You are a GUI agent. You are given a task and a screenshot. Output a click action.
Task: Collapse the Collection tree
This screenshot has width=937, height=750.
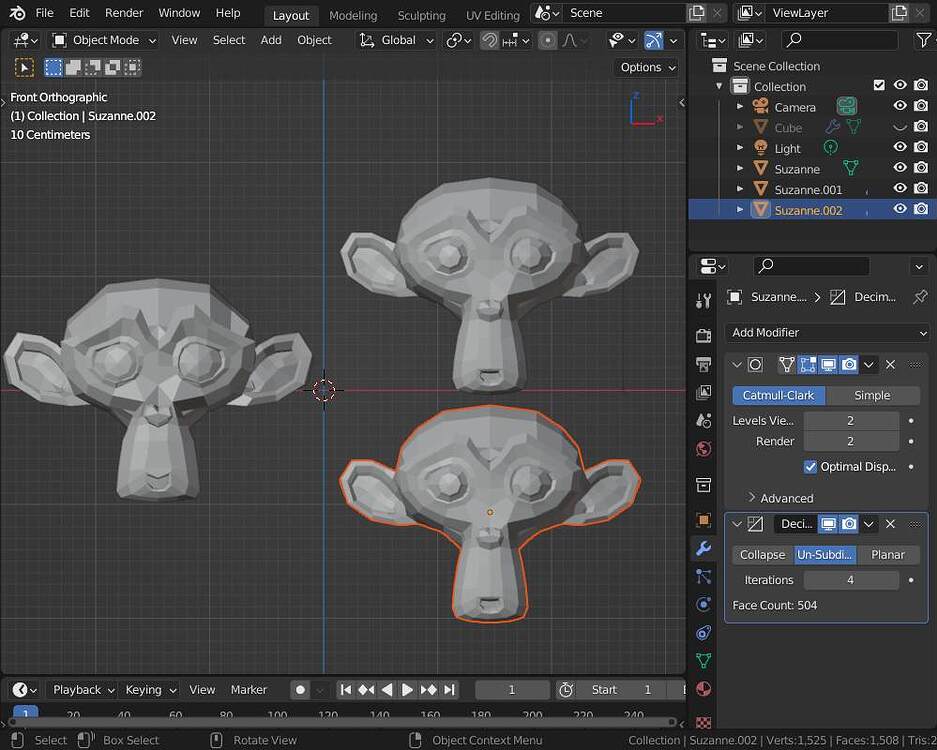coord(719,86)
